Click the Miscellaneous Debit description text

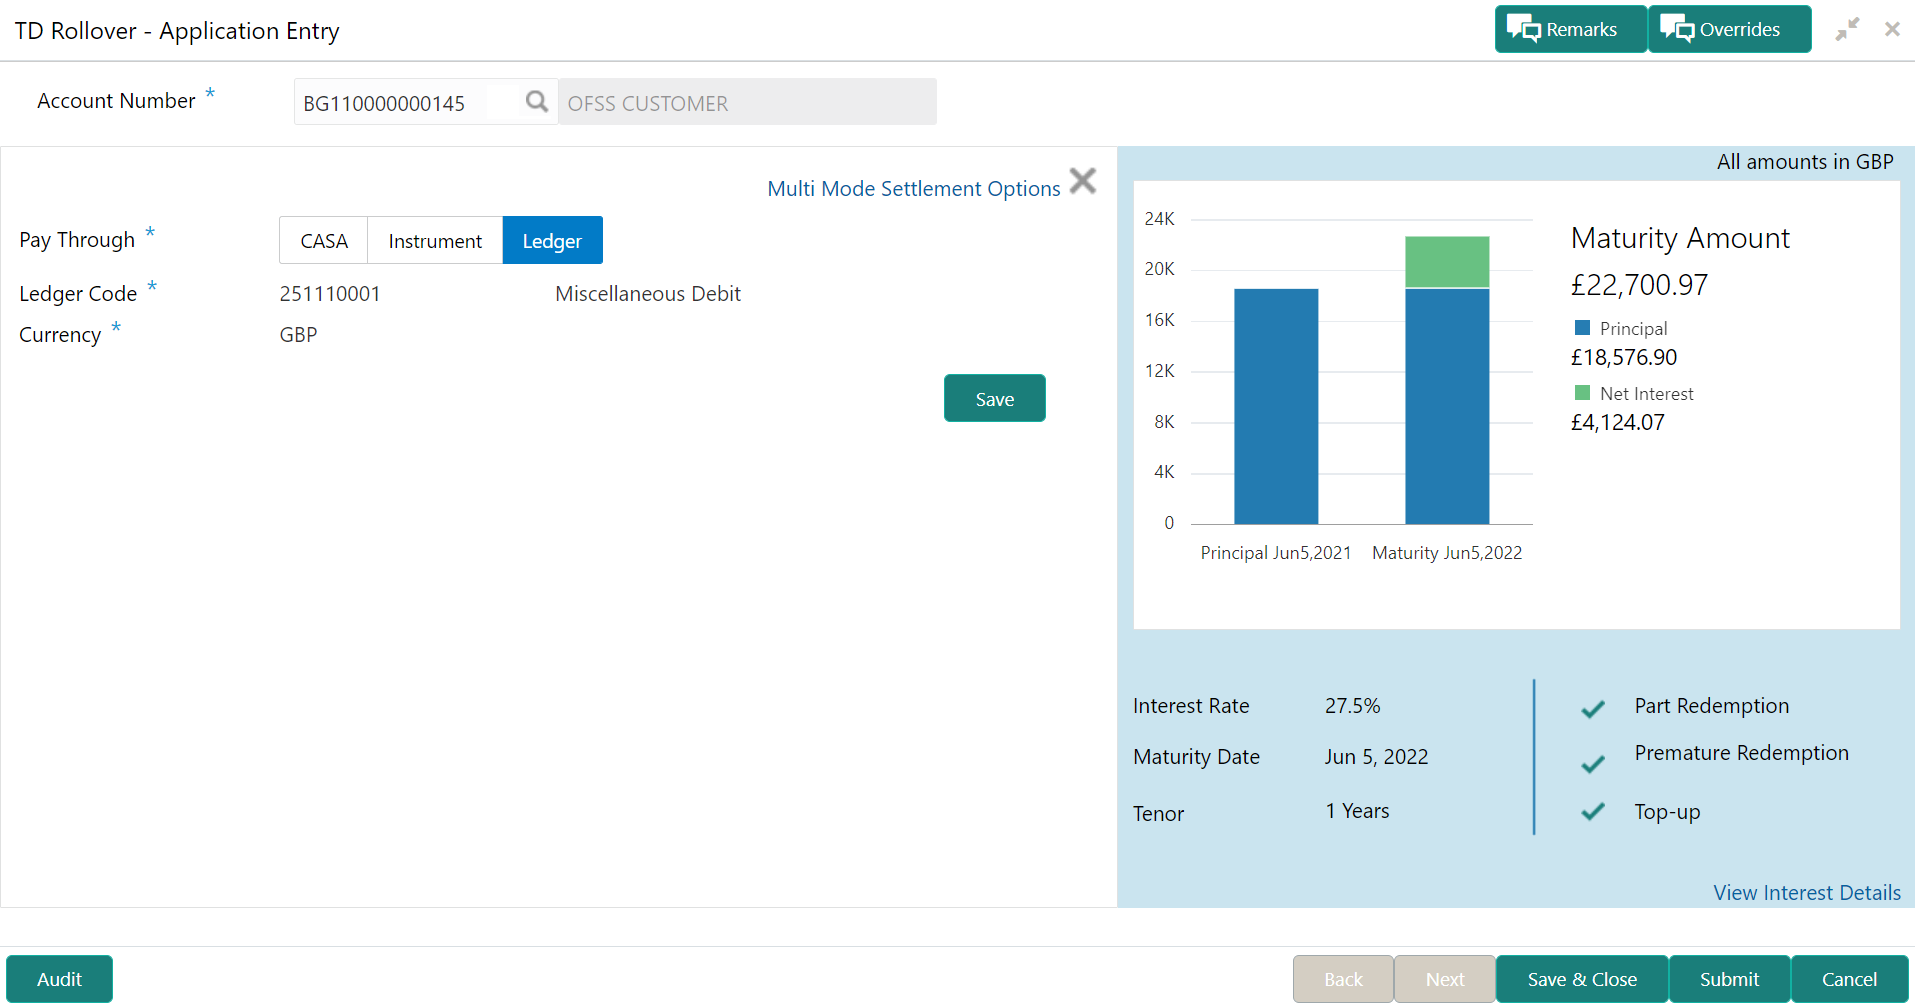[x=648, y=293]
